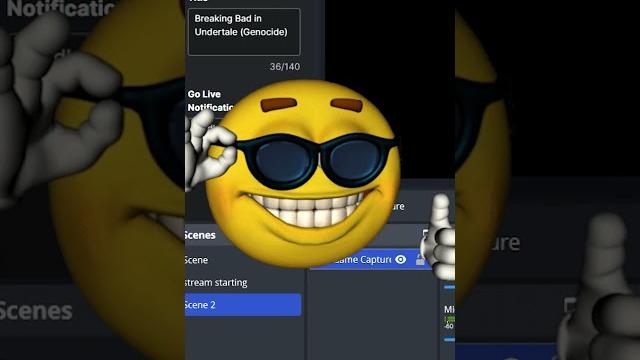This screenshot has width=640, height=360.
Task: Adjust the blue volume slider above Mic
Action: pyautogui.click(x=449, y=287)
